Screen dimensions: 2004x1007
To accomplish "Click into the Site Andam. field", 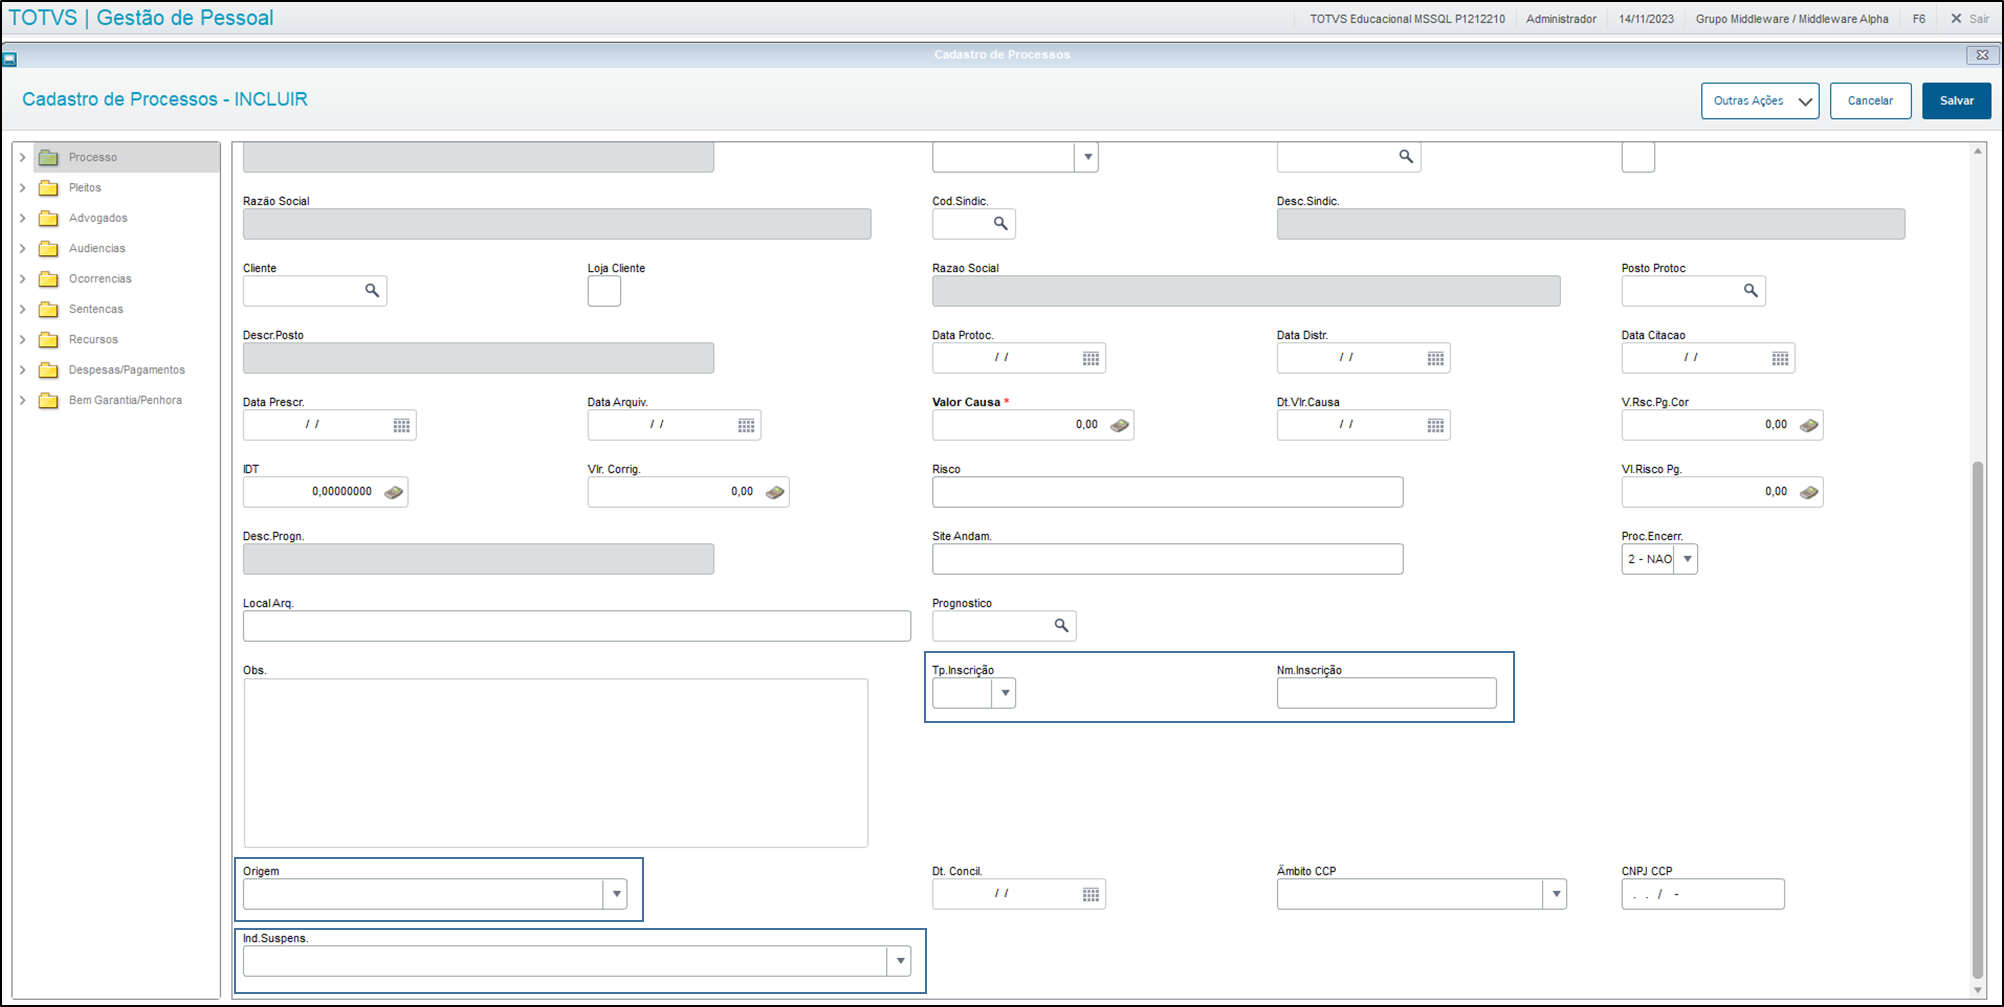I will pyautogui.click(x=1167, y=559).
